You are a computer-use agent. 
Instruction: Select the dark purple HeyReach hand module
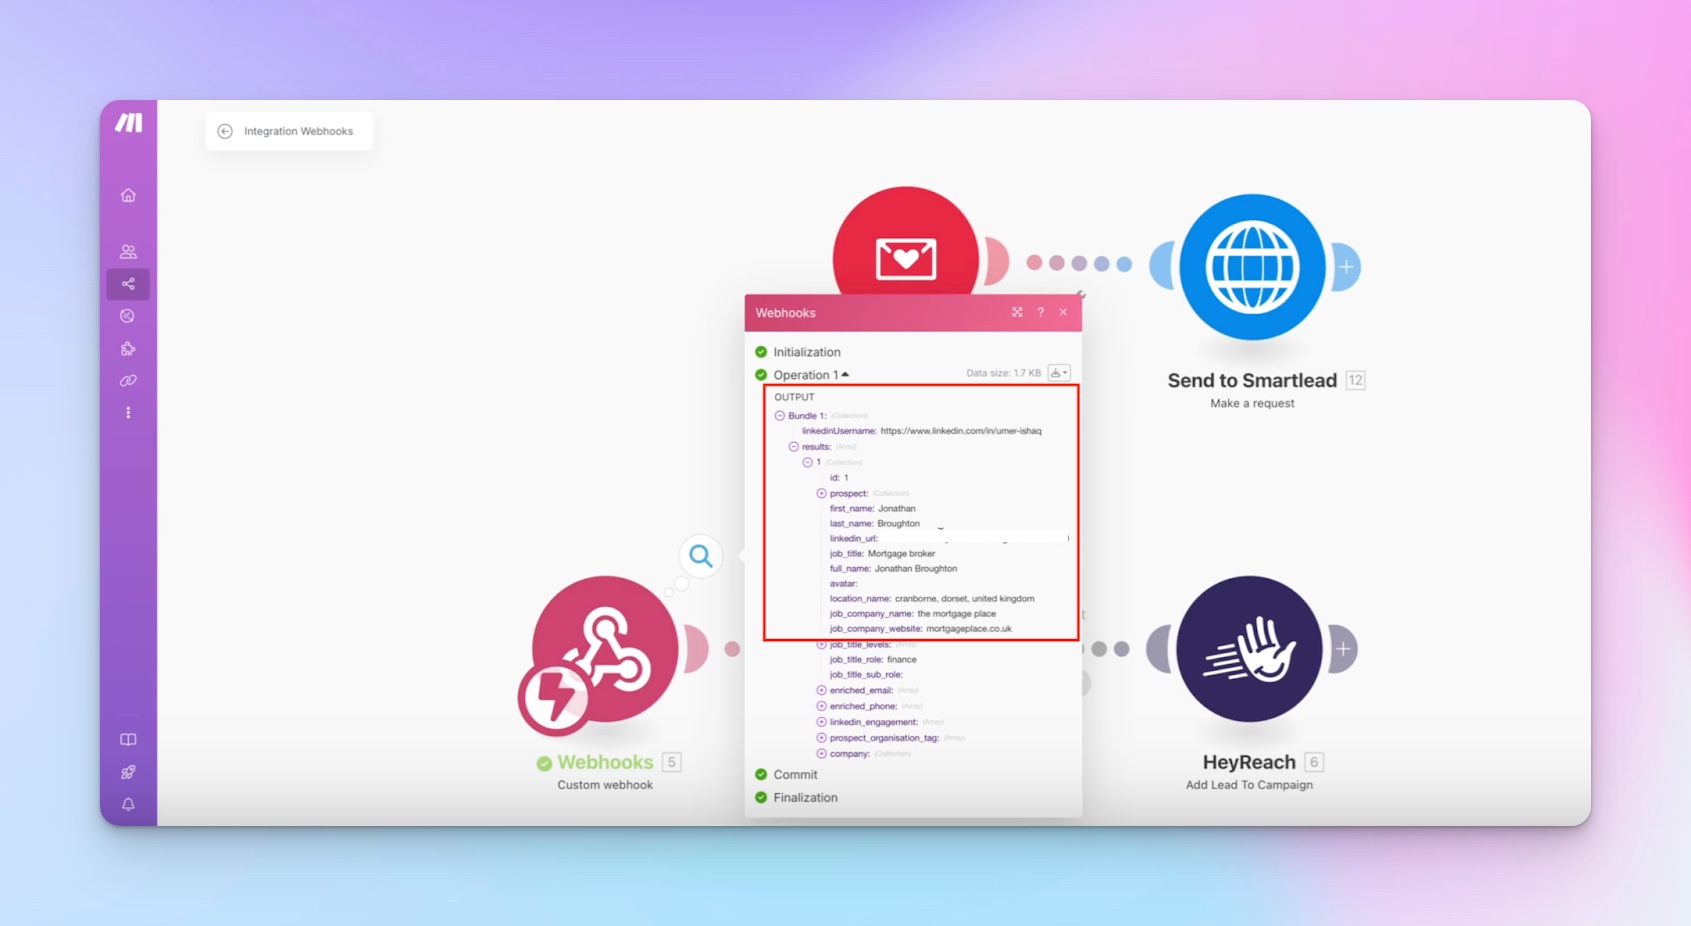[1249, 648]
